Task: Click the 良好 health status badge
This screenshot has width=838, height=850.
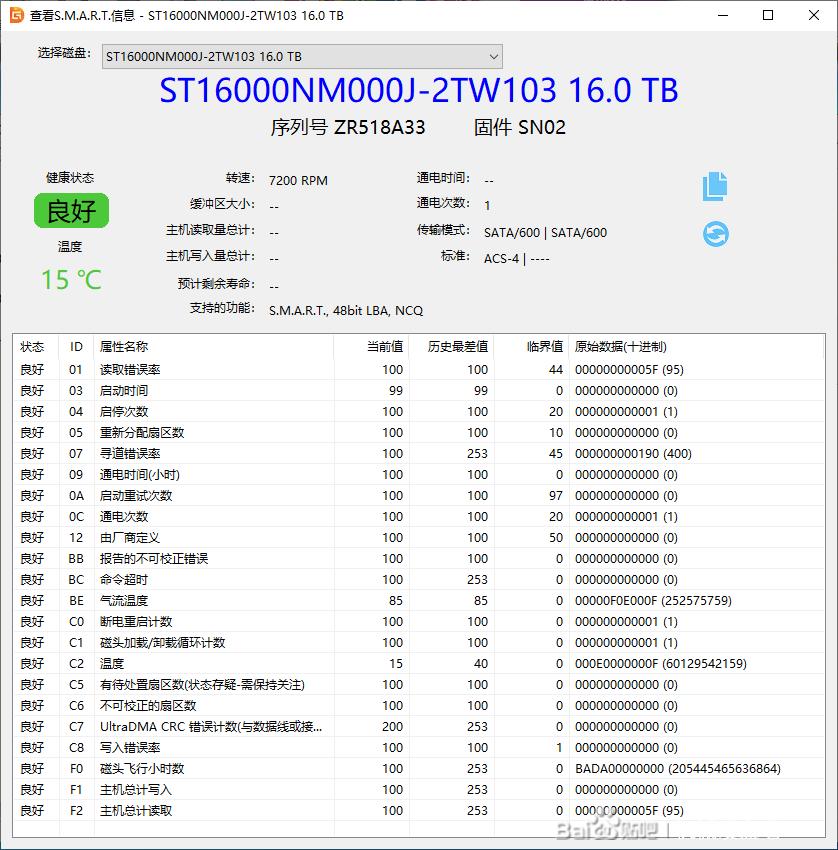Action: tap(71, 210)
